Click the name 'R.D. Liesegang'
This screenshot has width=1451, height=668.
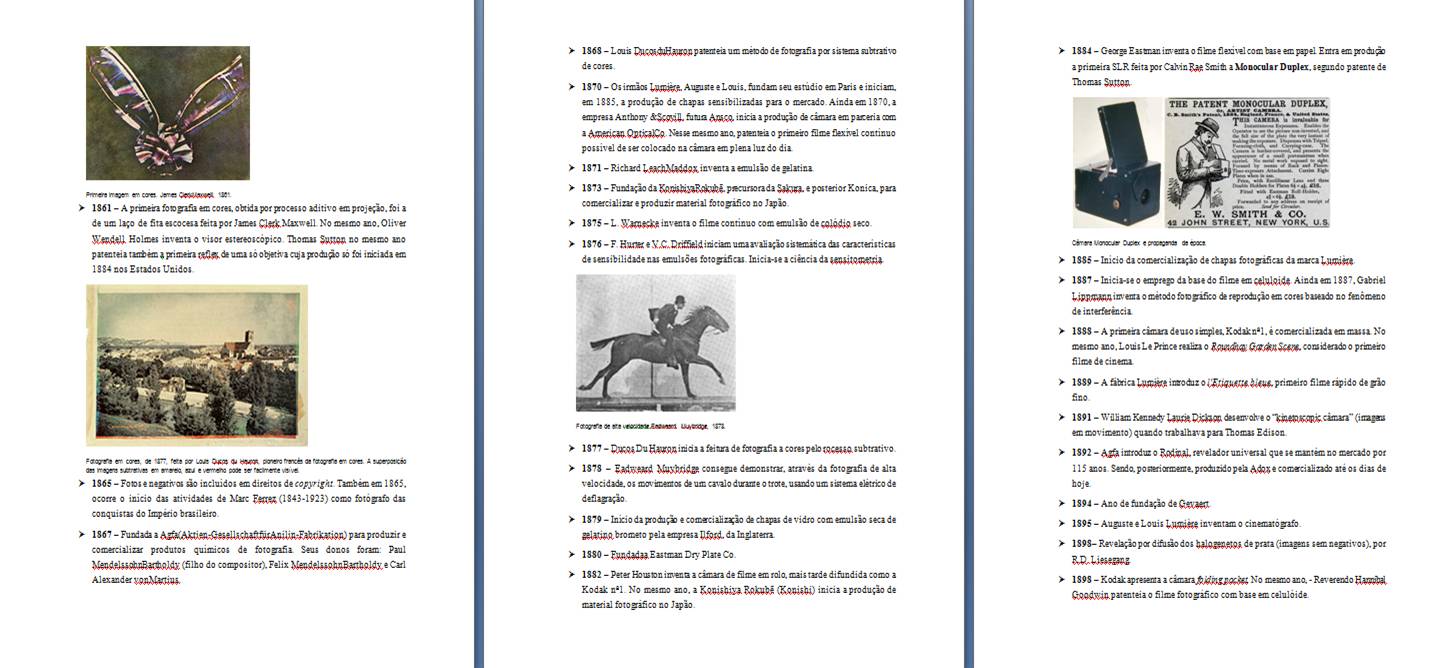1100,559
